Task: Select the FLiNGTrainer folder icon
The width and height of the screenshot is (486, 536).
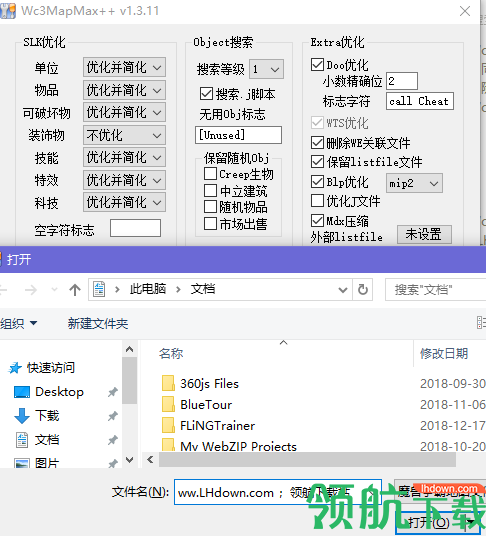Action: pos(168,425)
